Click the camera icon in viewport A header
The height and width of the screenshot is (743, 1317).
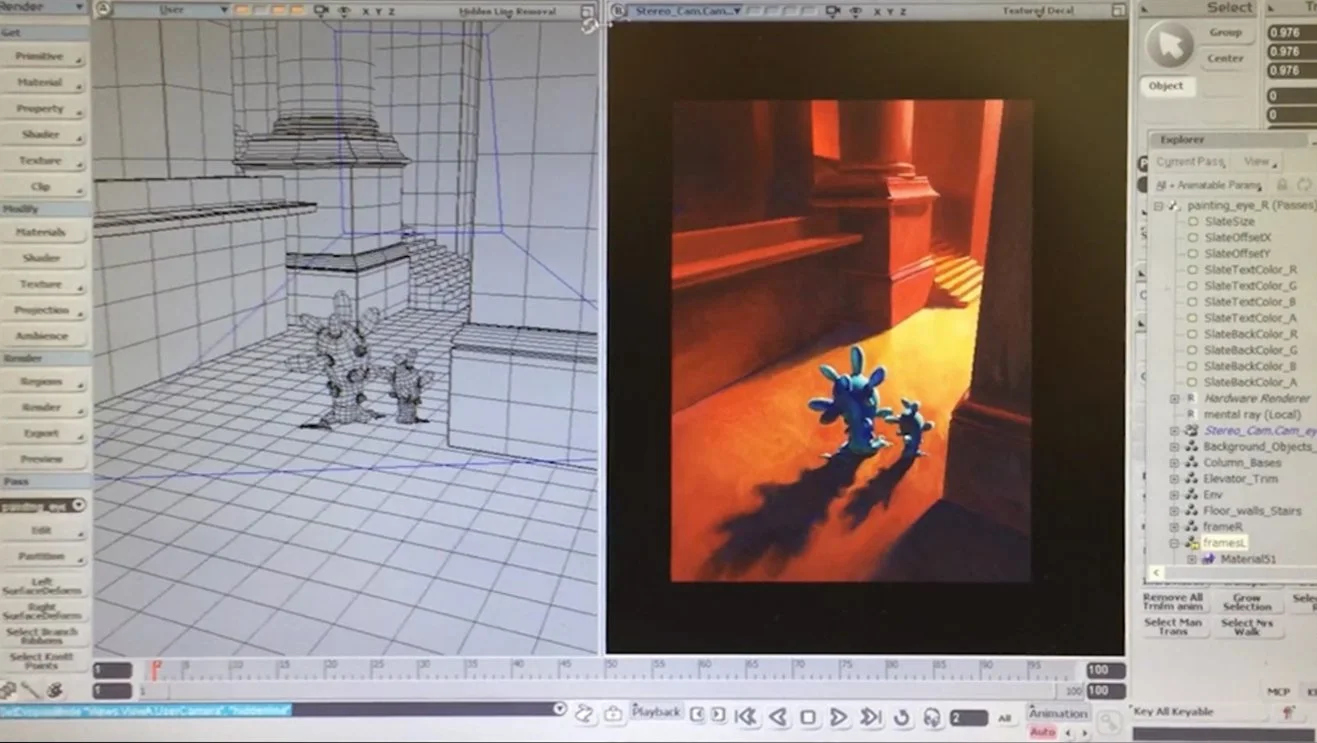coord(321,11)
